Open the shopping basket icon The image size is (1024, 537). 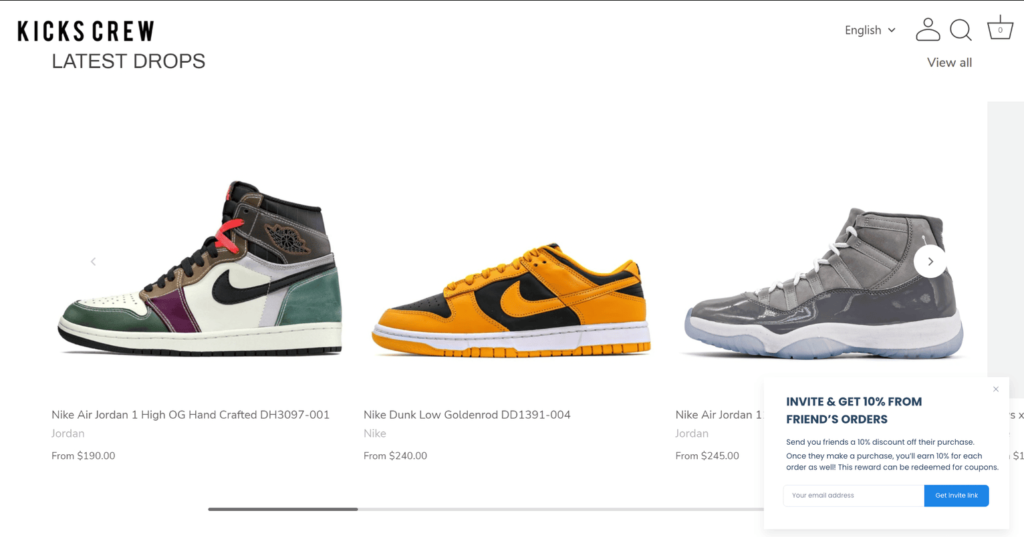(1000, 28)
